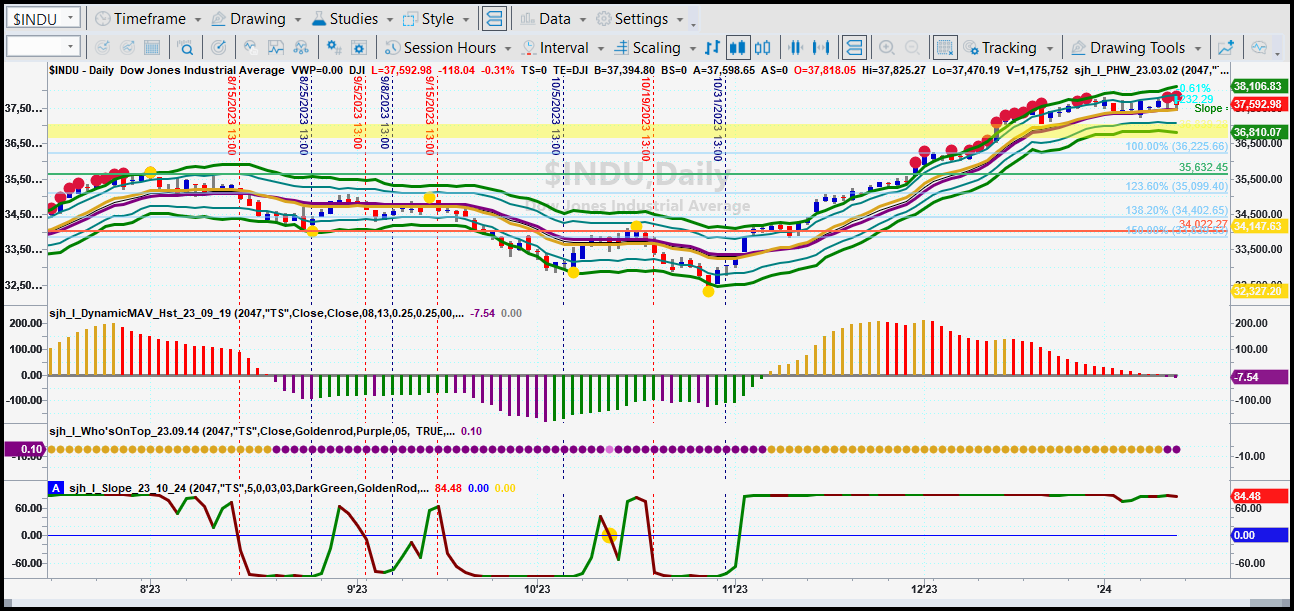Click the red 84.48 slope axis label
1294x611 pixels.
(1259, 496)
